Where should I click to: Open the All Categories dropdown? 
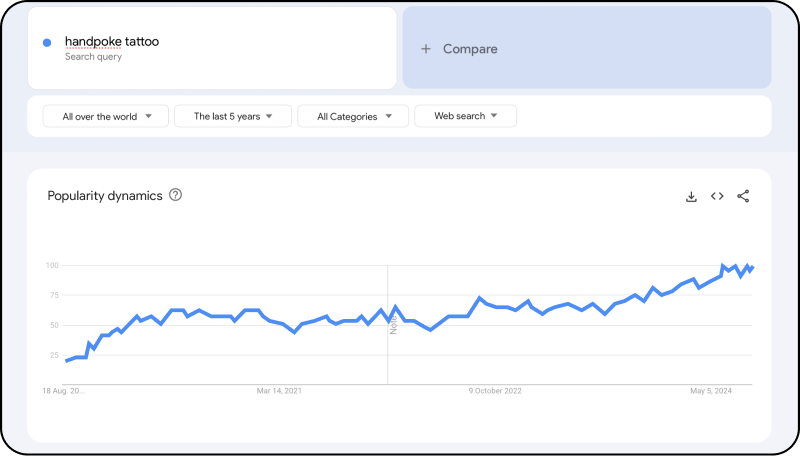coord(353,116)
